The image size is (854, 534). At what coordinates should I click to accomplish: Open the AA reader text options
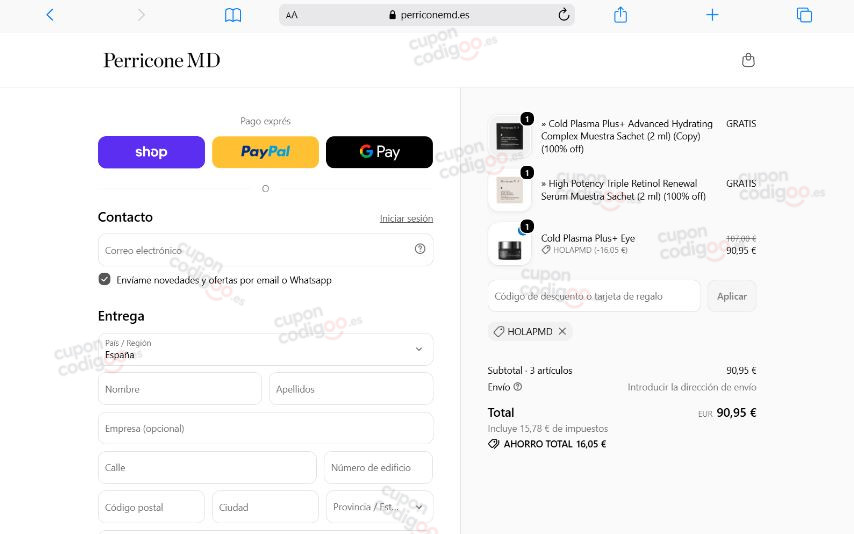click(292, 15)
